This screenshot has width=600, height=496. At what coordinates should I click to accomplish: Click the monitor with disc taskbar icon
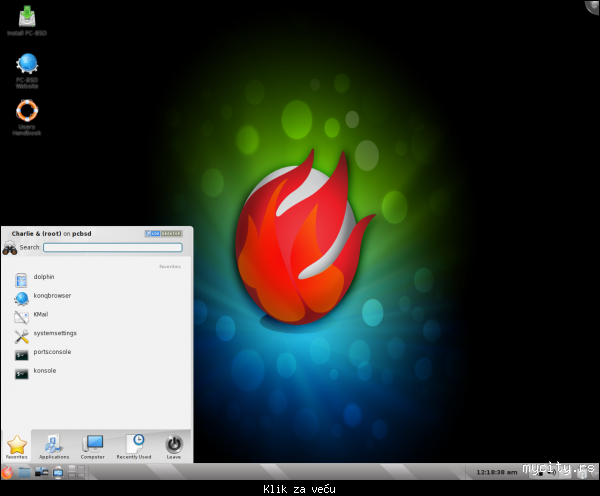tap(58, 473)
